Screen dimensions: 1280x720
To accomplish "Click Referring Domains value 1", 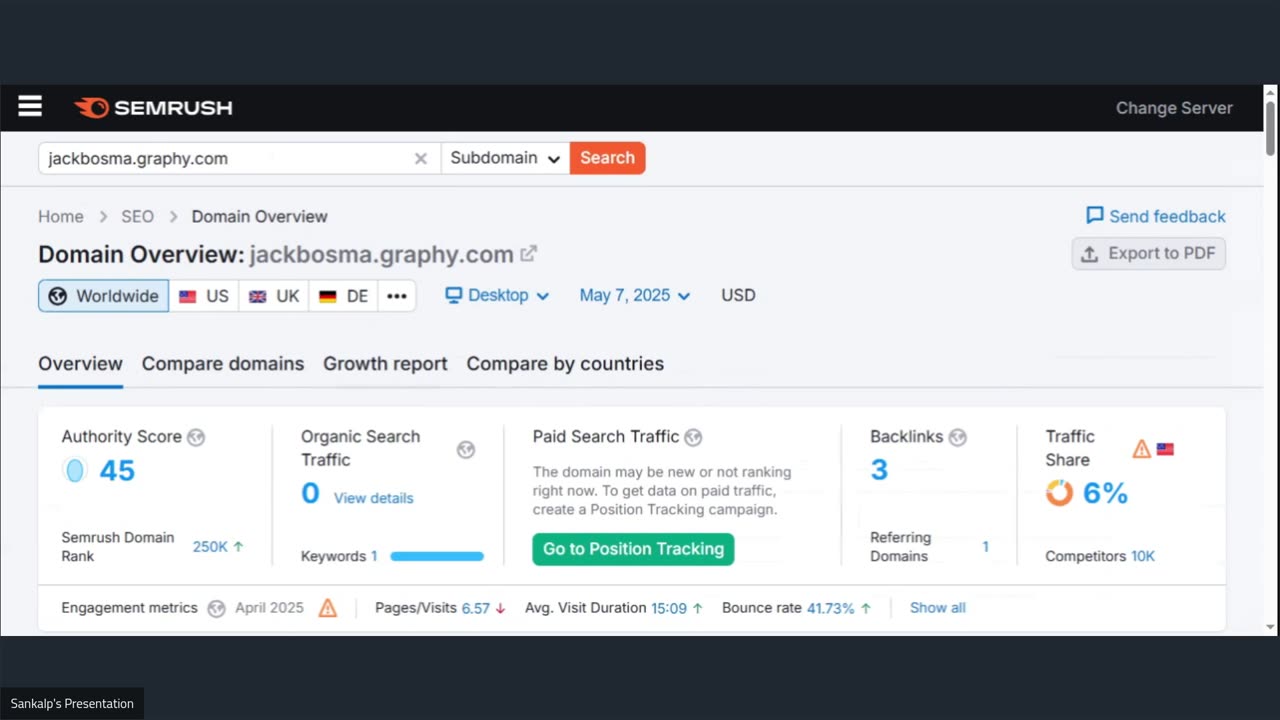I will (x=985, y=547).
